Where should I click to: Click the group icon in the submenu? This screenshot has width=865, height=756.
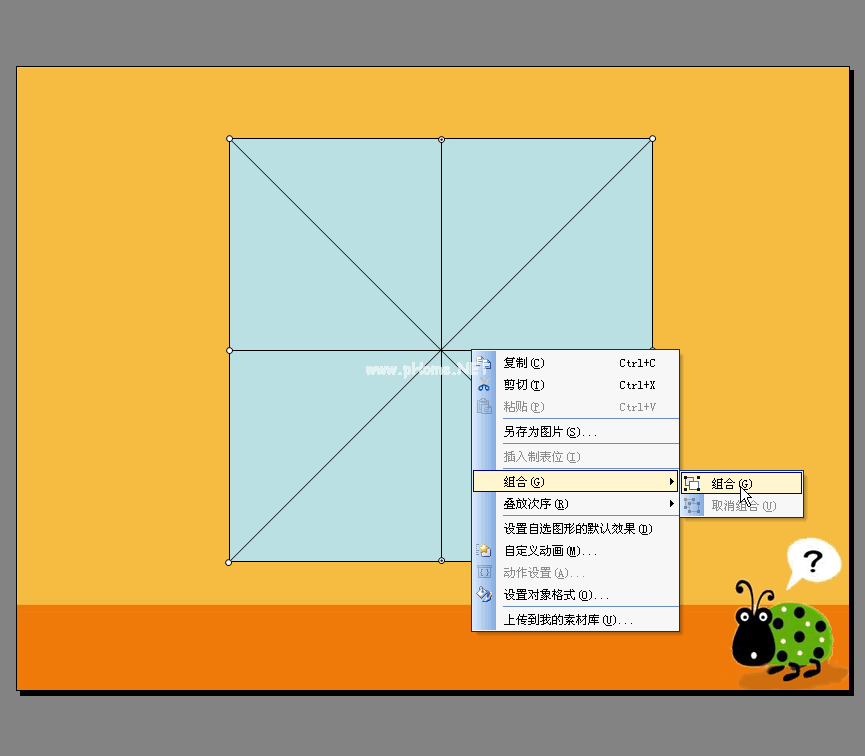(x=692, y=483)
